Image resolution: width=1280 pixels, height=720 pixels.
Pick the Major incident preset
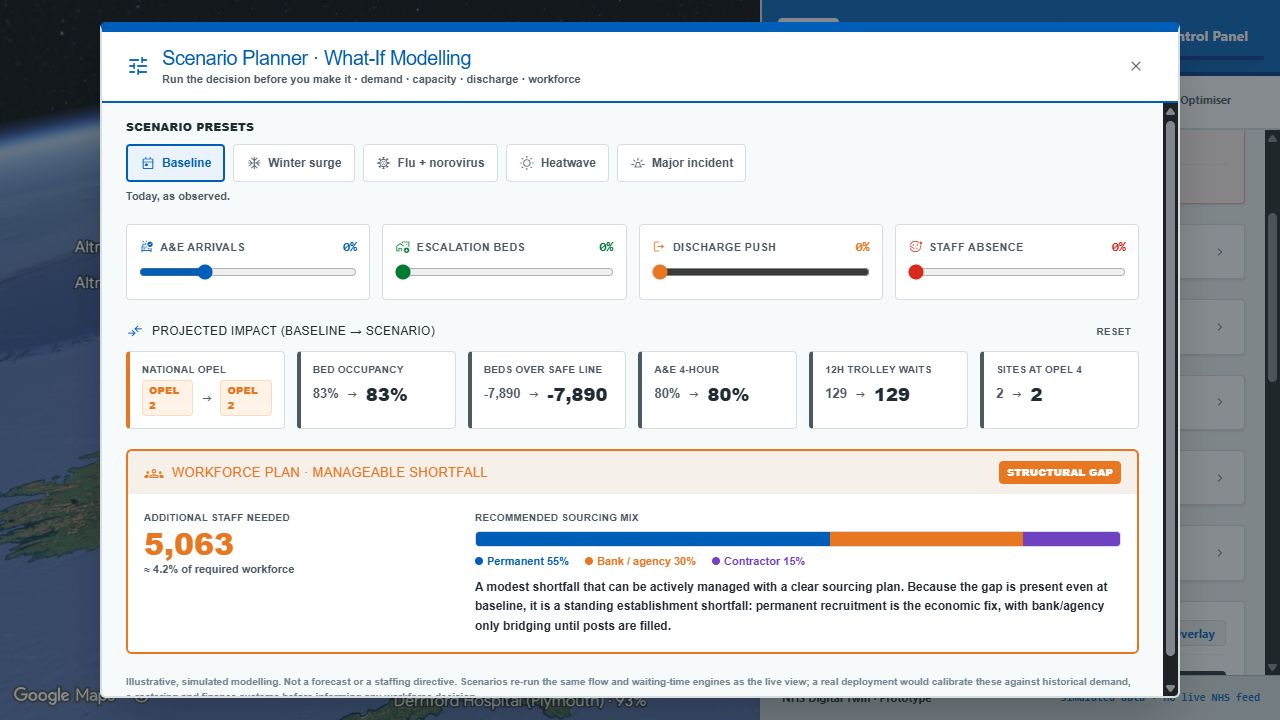tap(681, 163)
